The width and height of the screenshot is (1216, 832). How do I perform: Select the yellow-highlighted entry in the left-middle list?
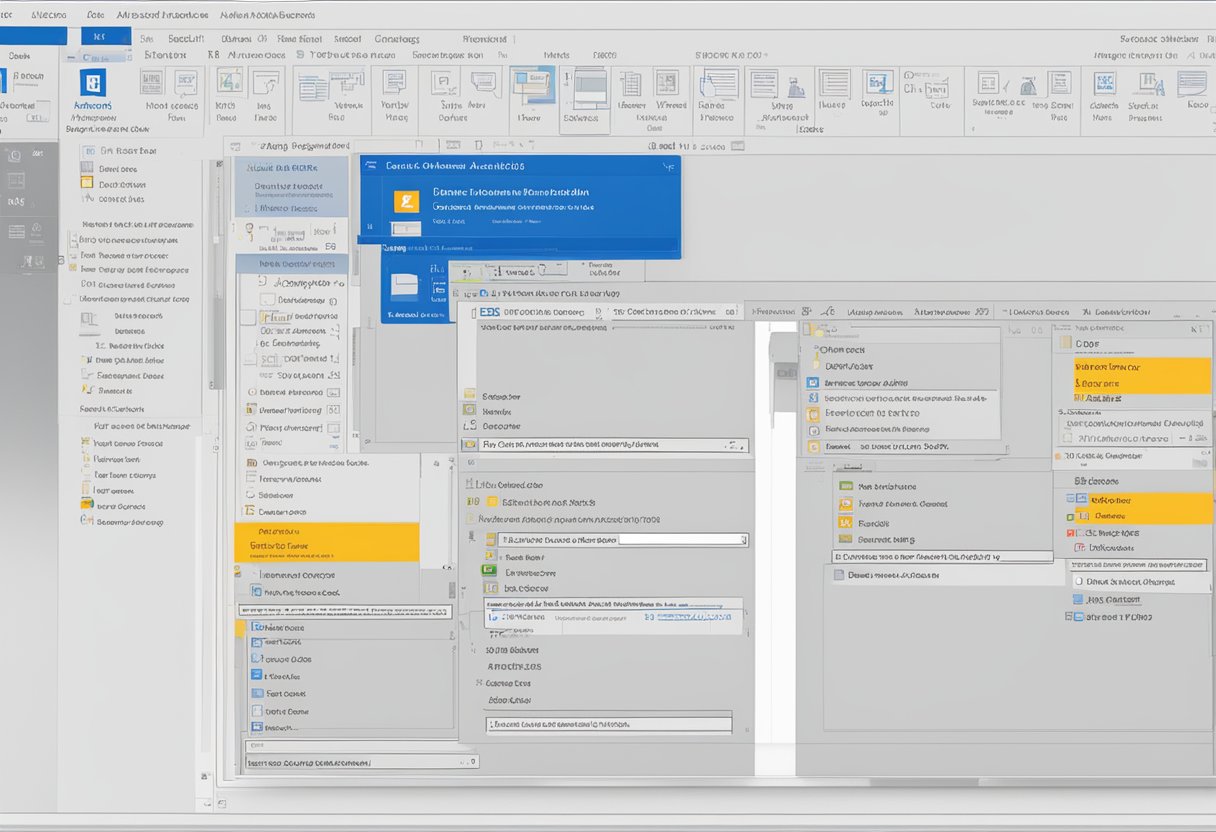tap(326, 541)
